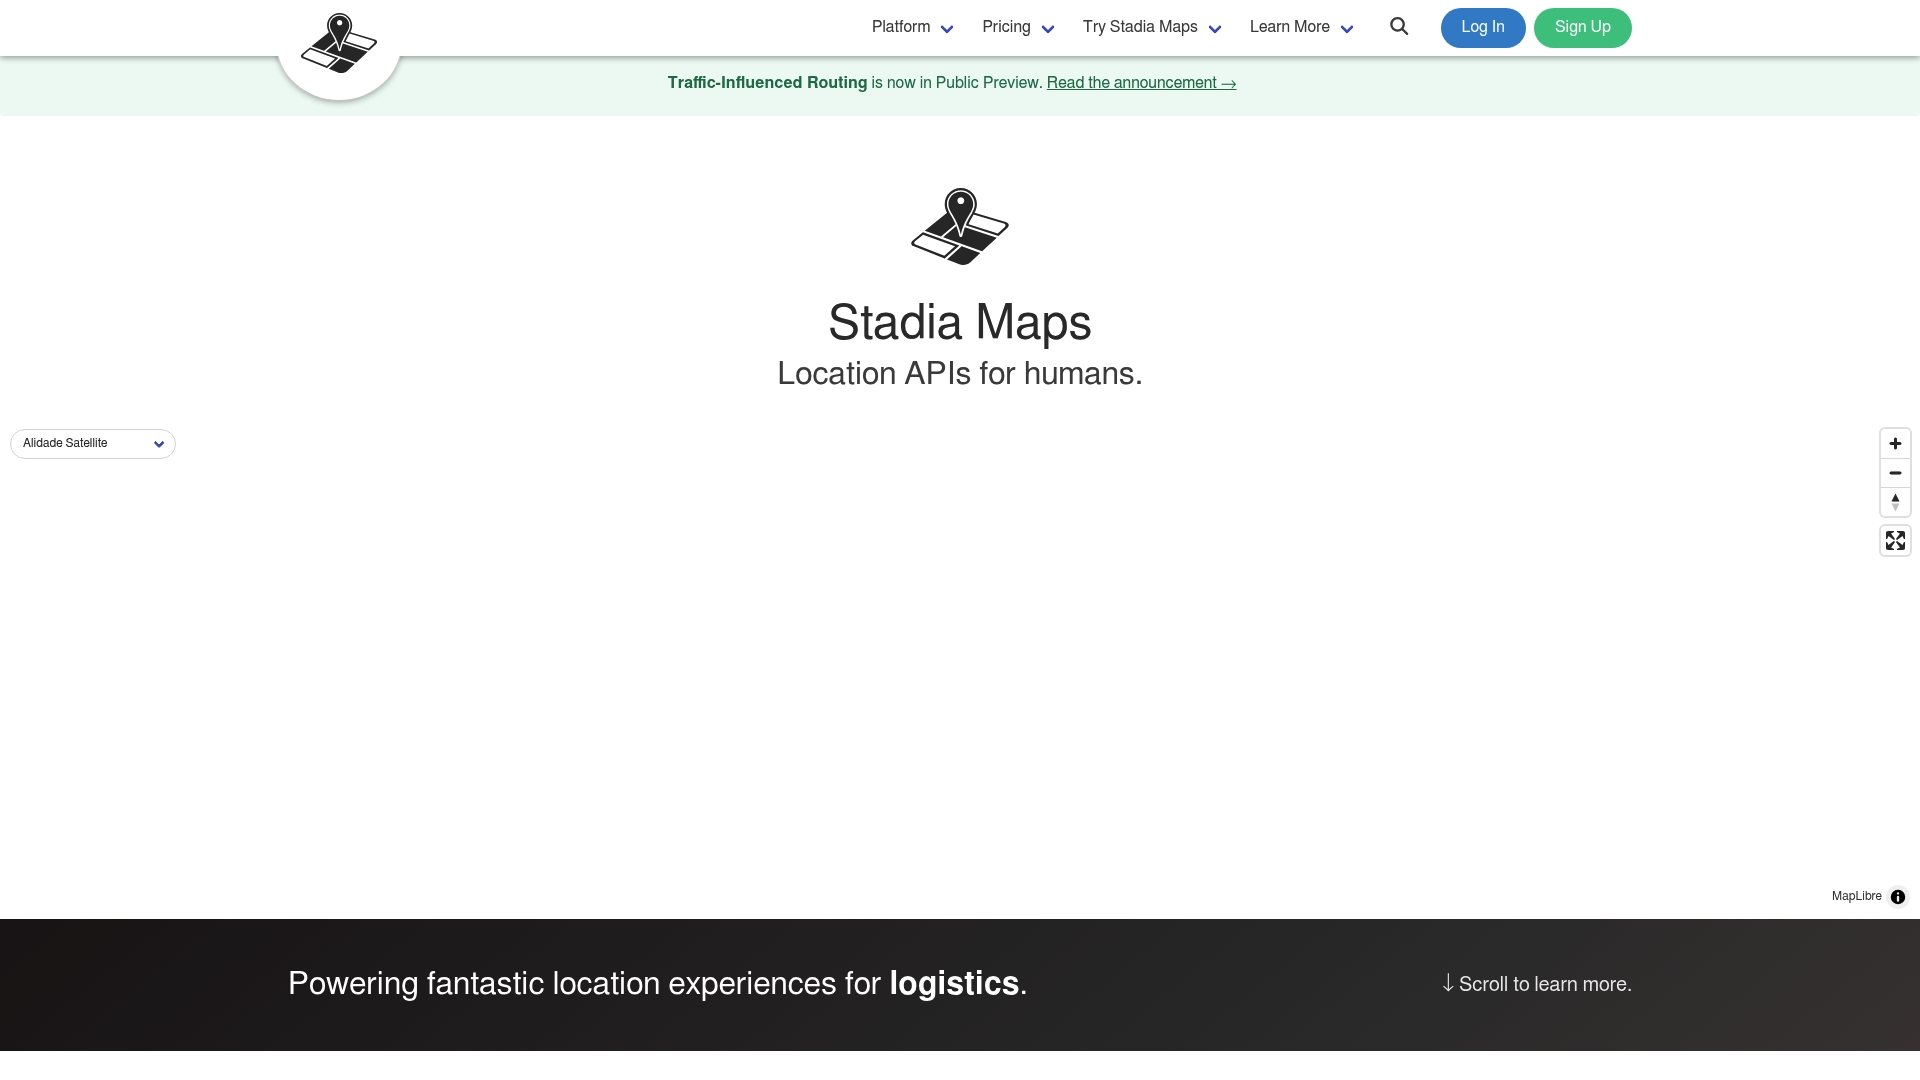Viewport: 1920px width, 1080px height.
Task: Click the search magnifier icon
Action: coord(1399,27)
